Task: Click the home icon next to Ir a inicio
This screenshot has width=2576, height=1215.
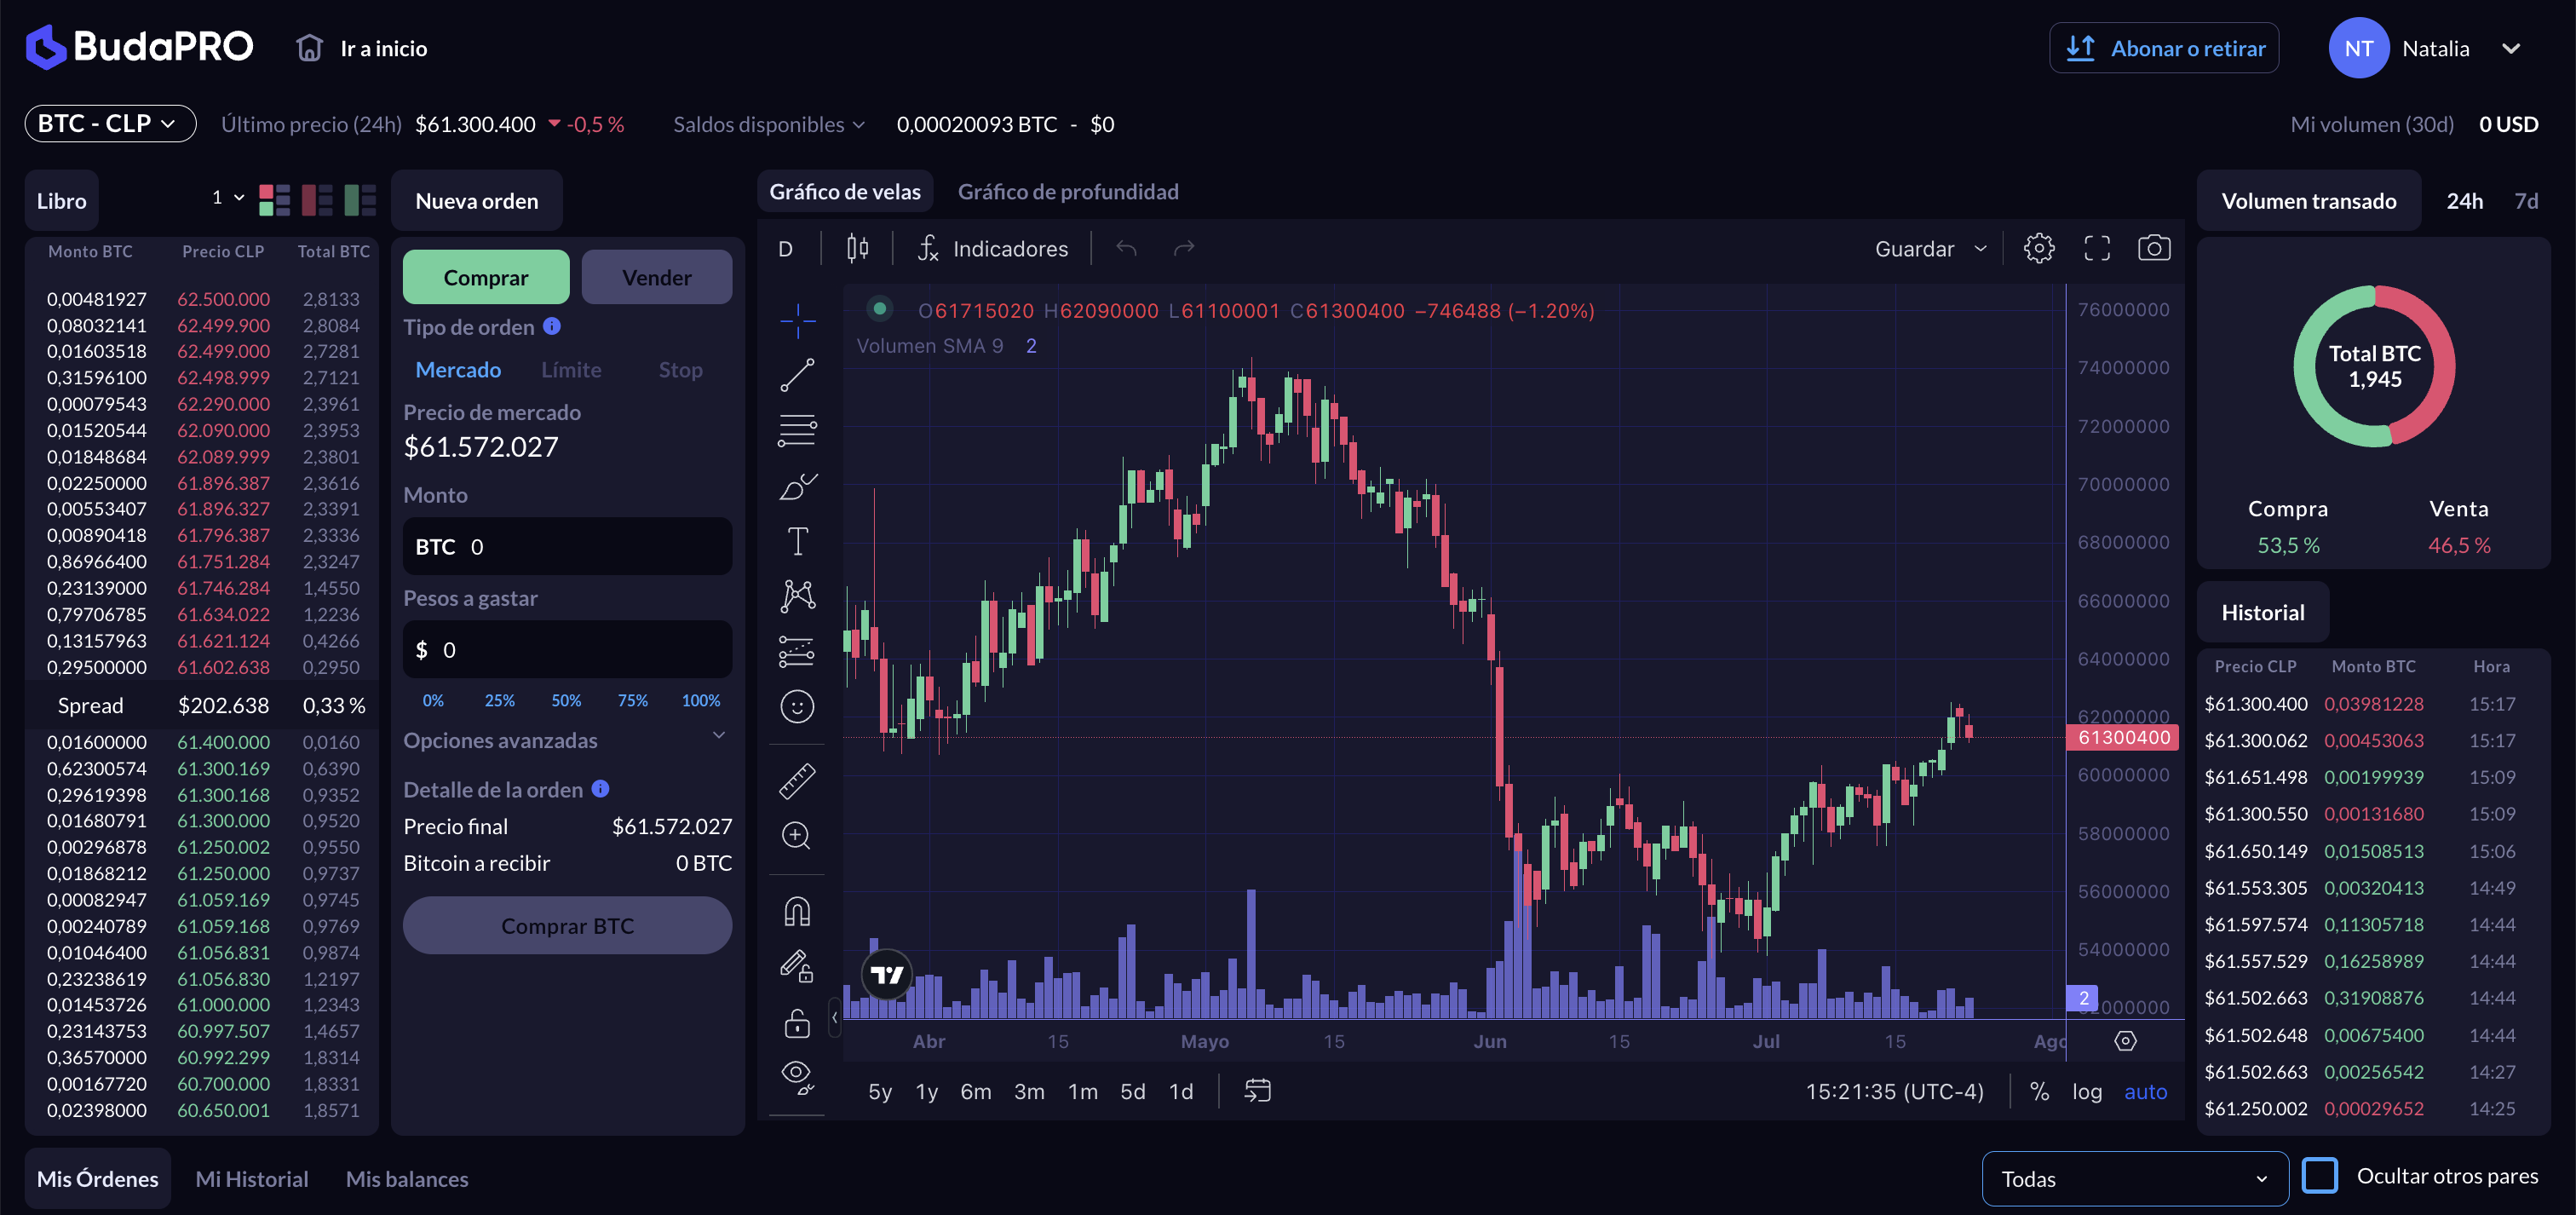Action: (309, 48)
